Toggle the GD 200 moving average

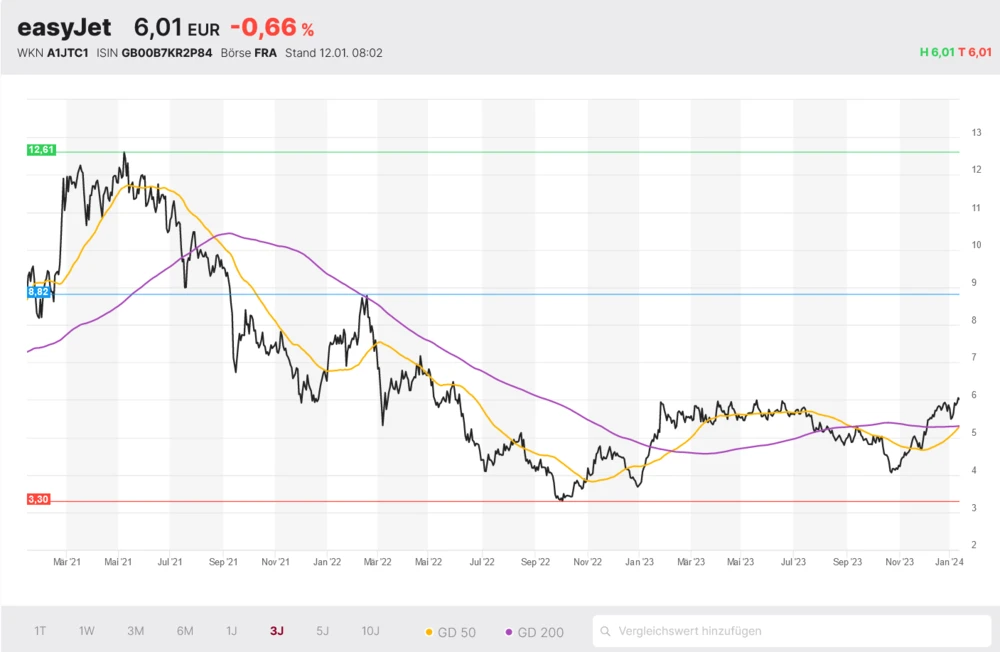click(534, 632)
